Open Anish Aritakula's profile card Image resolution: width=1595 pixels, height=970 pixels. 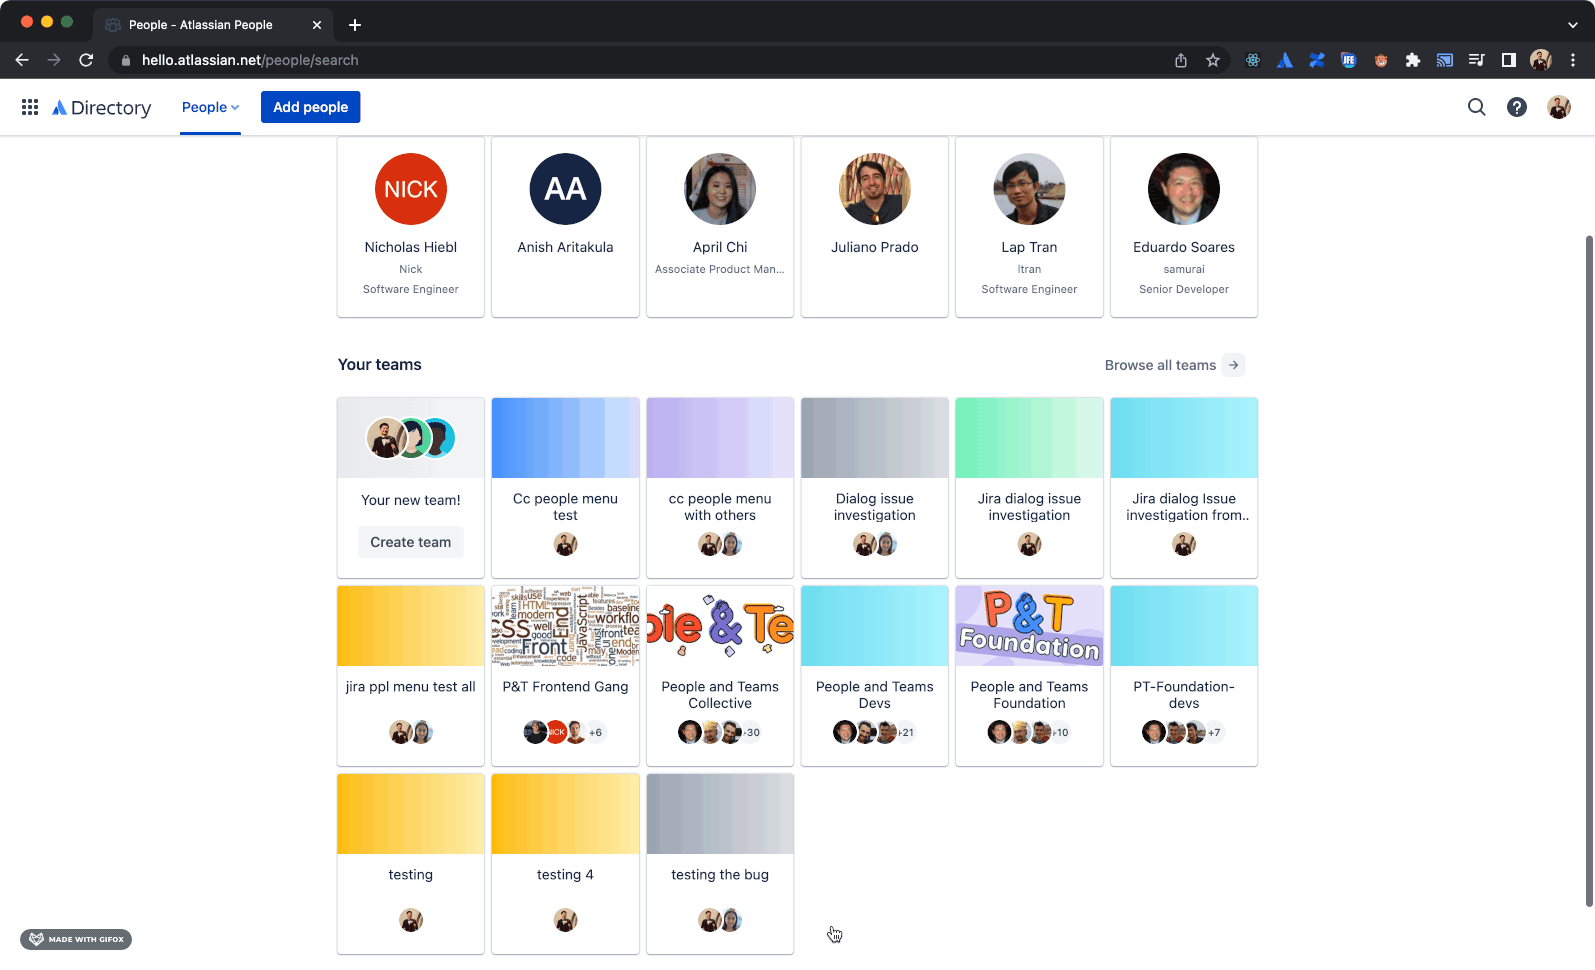tap(565, 227)
